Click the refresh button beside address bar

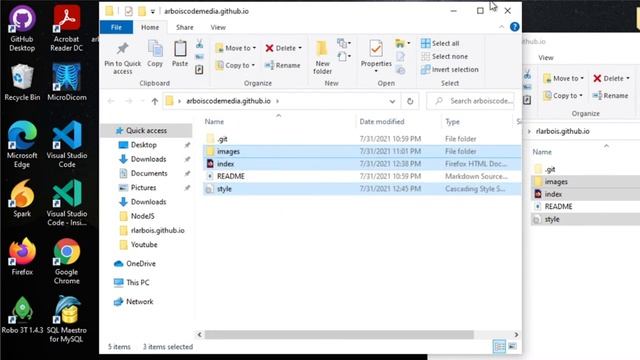click(410, 101)
